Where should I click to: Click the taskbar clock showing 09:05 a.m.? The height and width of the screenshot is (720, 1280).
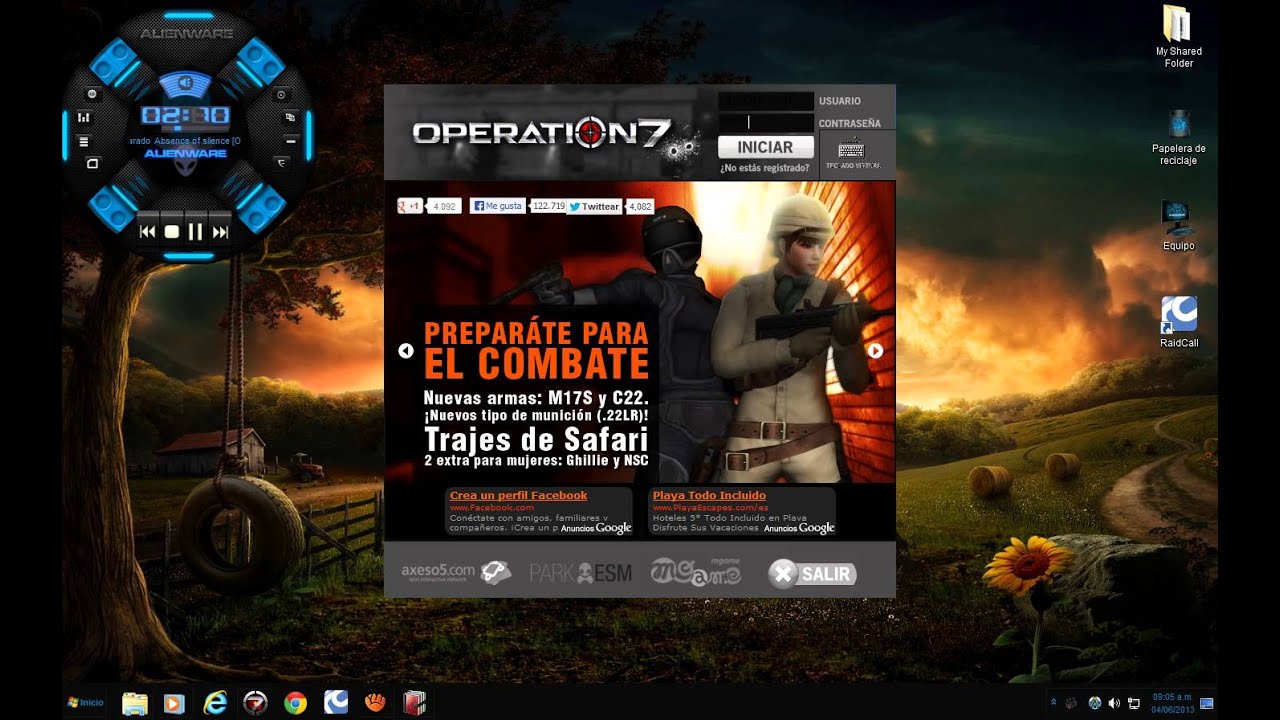point(1172,702)
